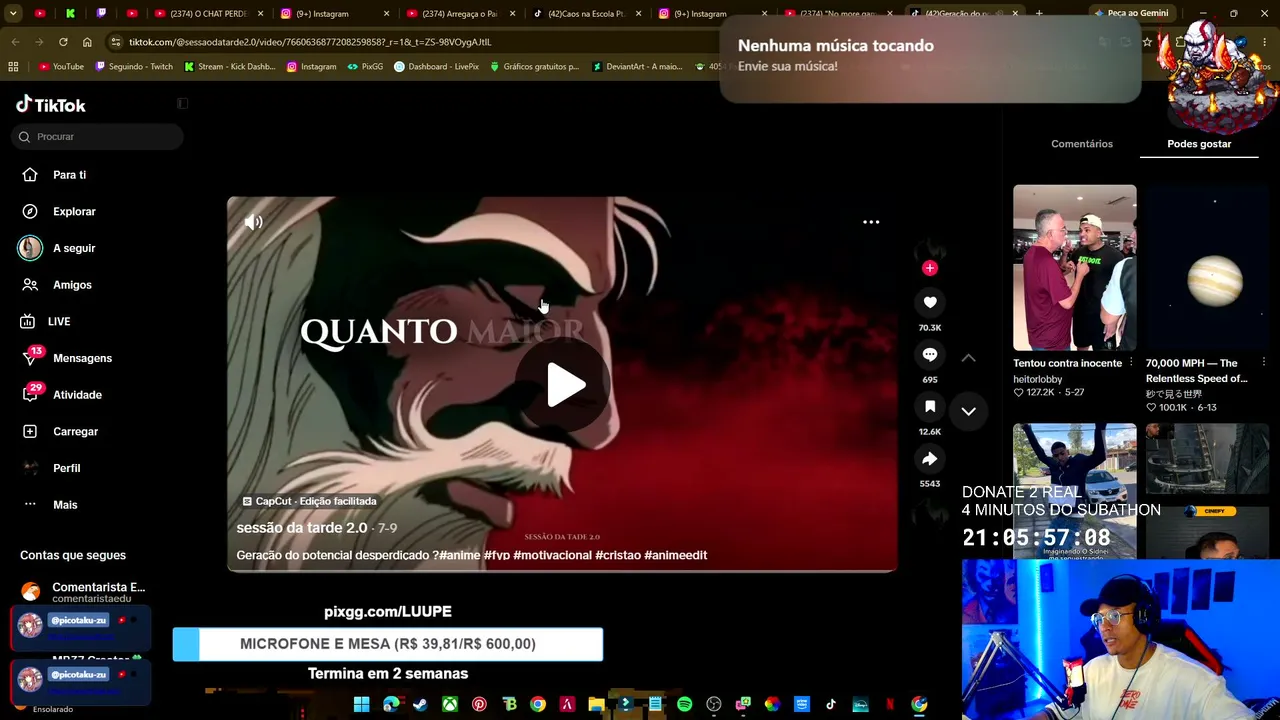Open the 'Tentou contra inocente' video thumbnail
Viewport: 1280px width, 720px height.
1075,267
